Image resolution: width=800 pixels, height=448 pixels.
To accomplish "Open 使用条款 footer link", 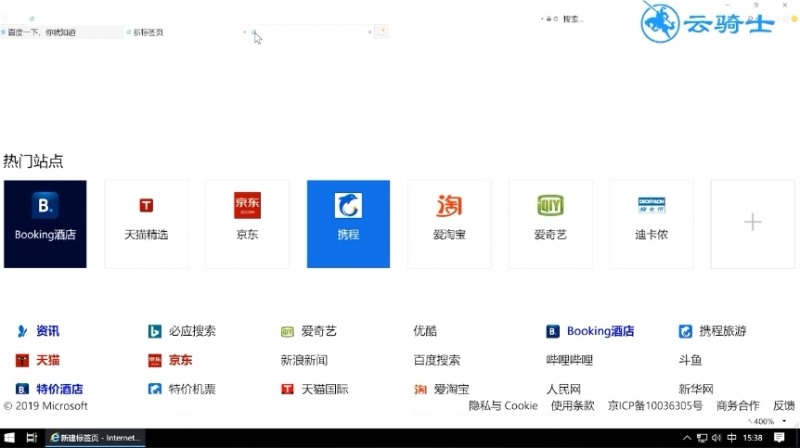I will (x=572, y=406).
